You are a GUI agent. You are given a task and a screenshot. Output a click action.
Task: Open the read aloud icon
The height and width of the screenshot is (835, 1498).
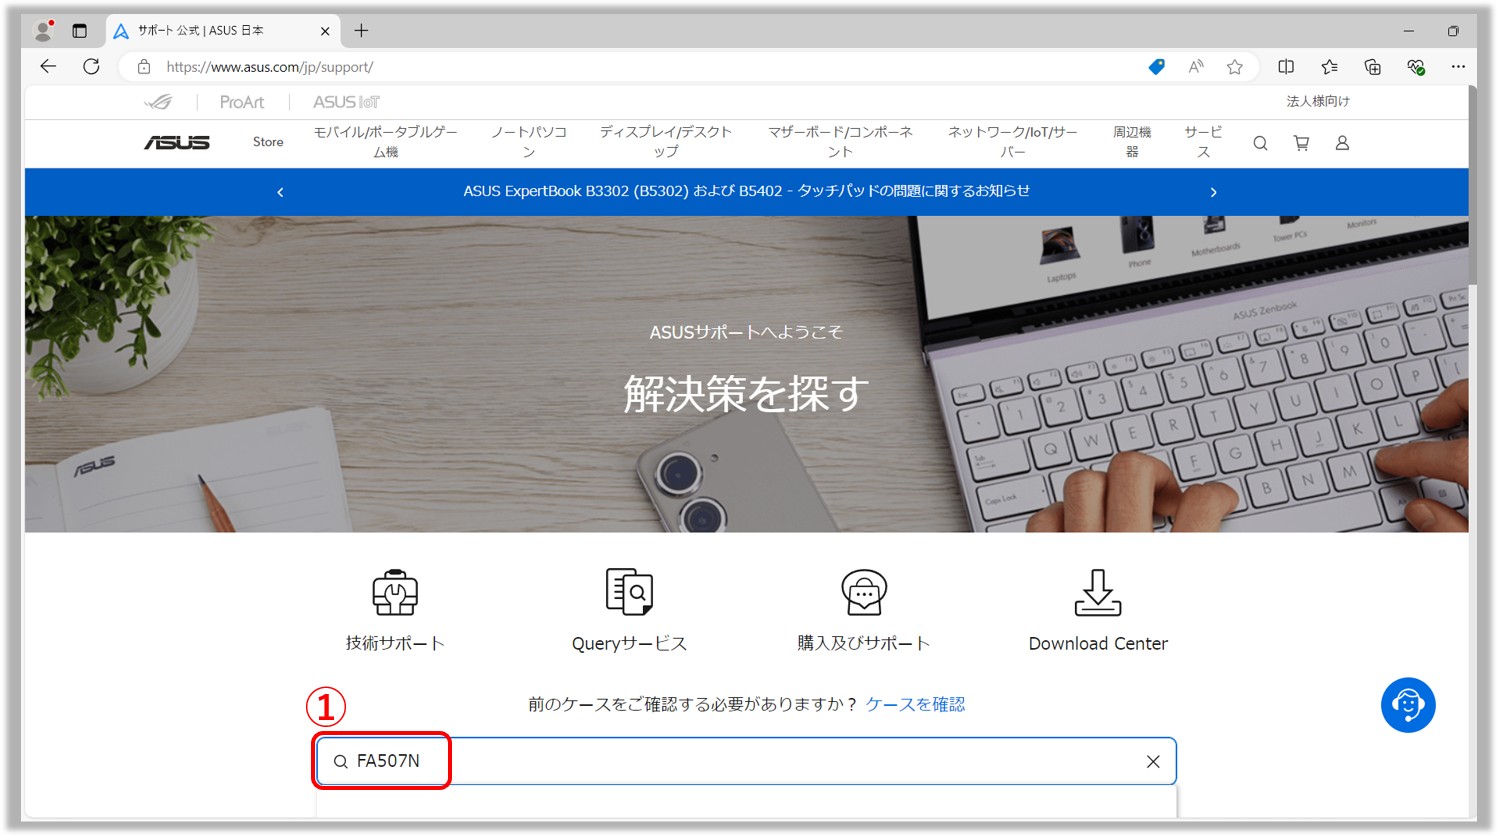pos(1195,67)
